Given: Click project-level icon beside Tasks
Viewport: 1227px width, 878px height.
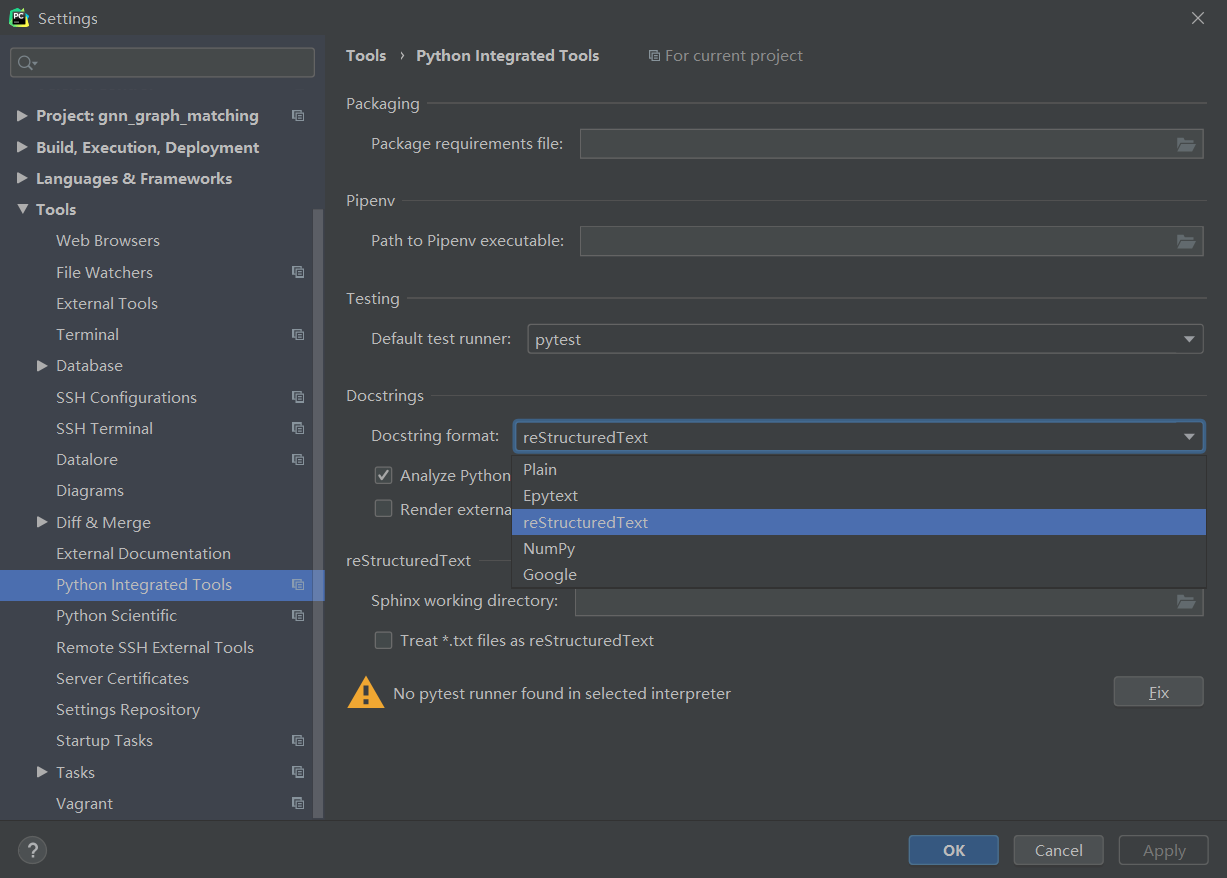Looking at the screenshot, I should [298, 772].
